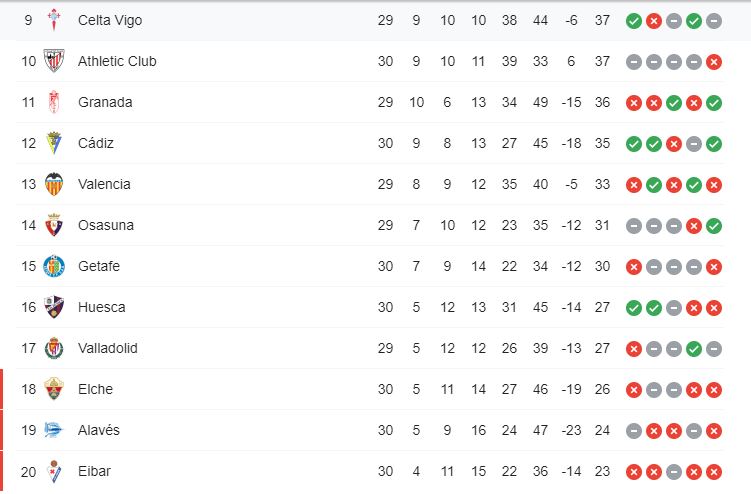Click the Valencia bat crest icon
This screenshot has height=494, width=751.
pyautogui.click(x=54, y=184)
